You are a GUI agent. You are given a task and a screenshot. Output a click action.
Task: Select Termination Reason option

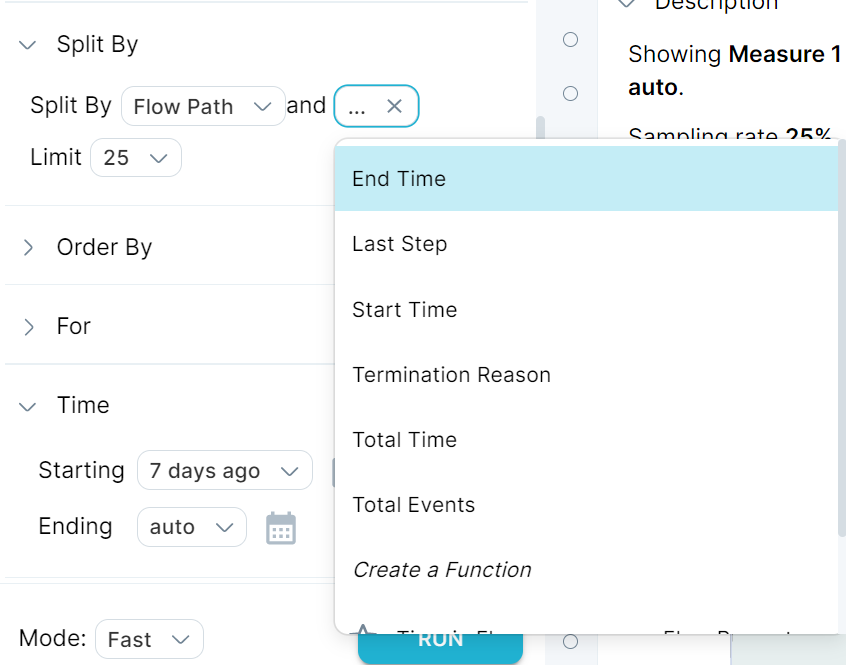586,375
